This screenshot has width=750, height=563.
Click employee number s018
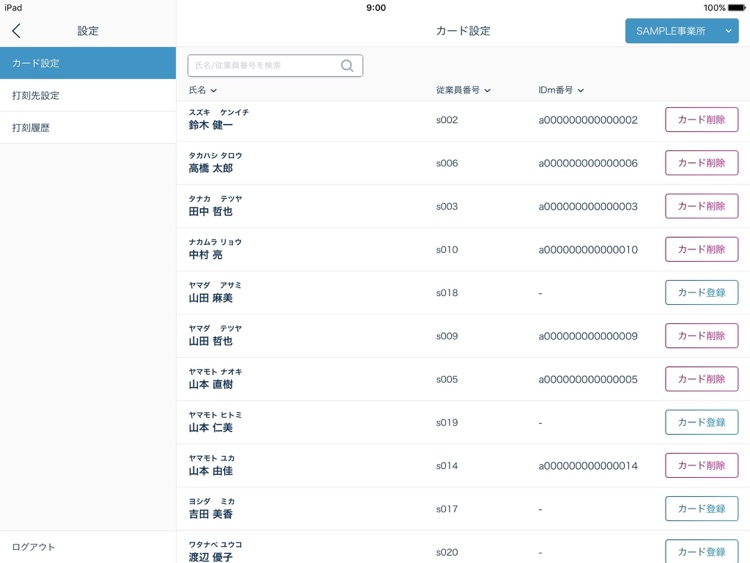(447, 293)
